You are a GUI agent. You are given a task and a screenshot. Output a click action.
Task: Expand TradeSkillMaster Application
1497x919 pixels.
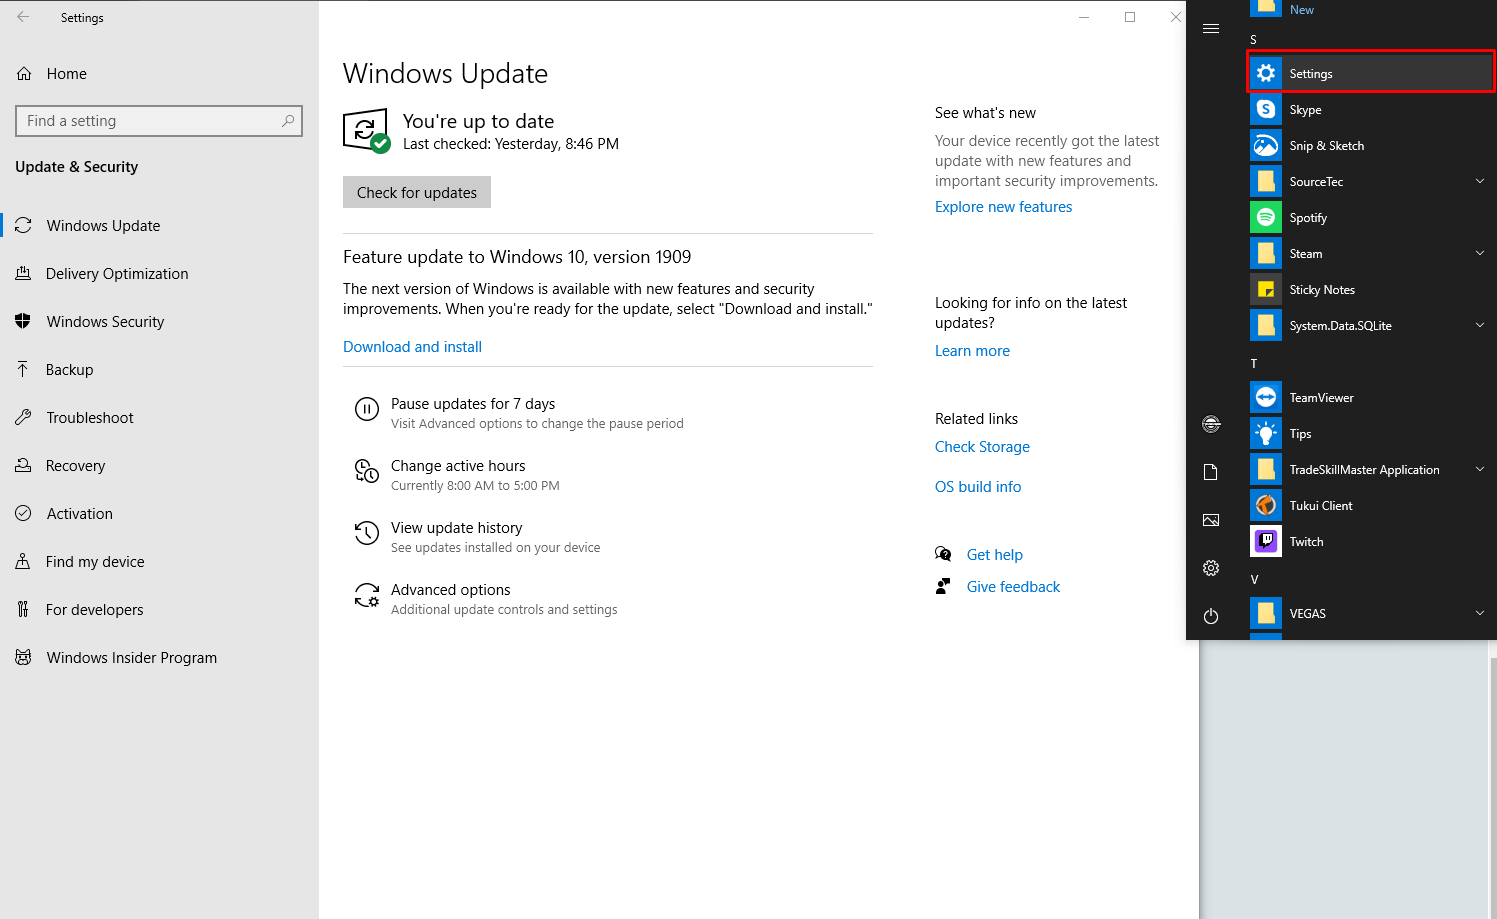[1480, 469]
